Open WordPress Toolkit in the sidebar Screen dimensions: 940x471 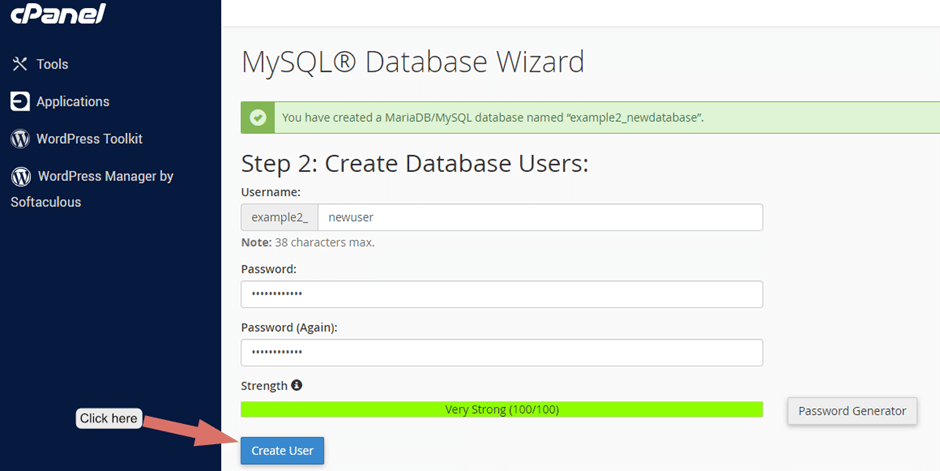(x=89, y=139)
